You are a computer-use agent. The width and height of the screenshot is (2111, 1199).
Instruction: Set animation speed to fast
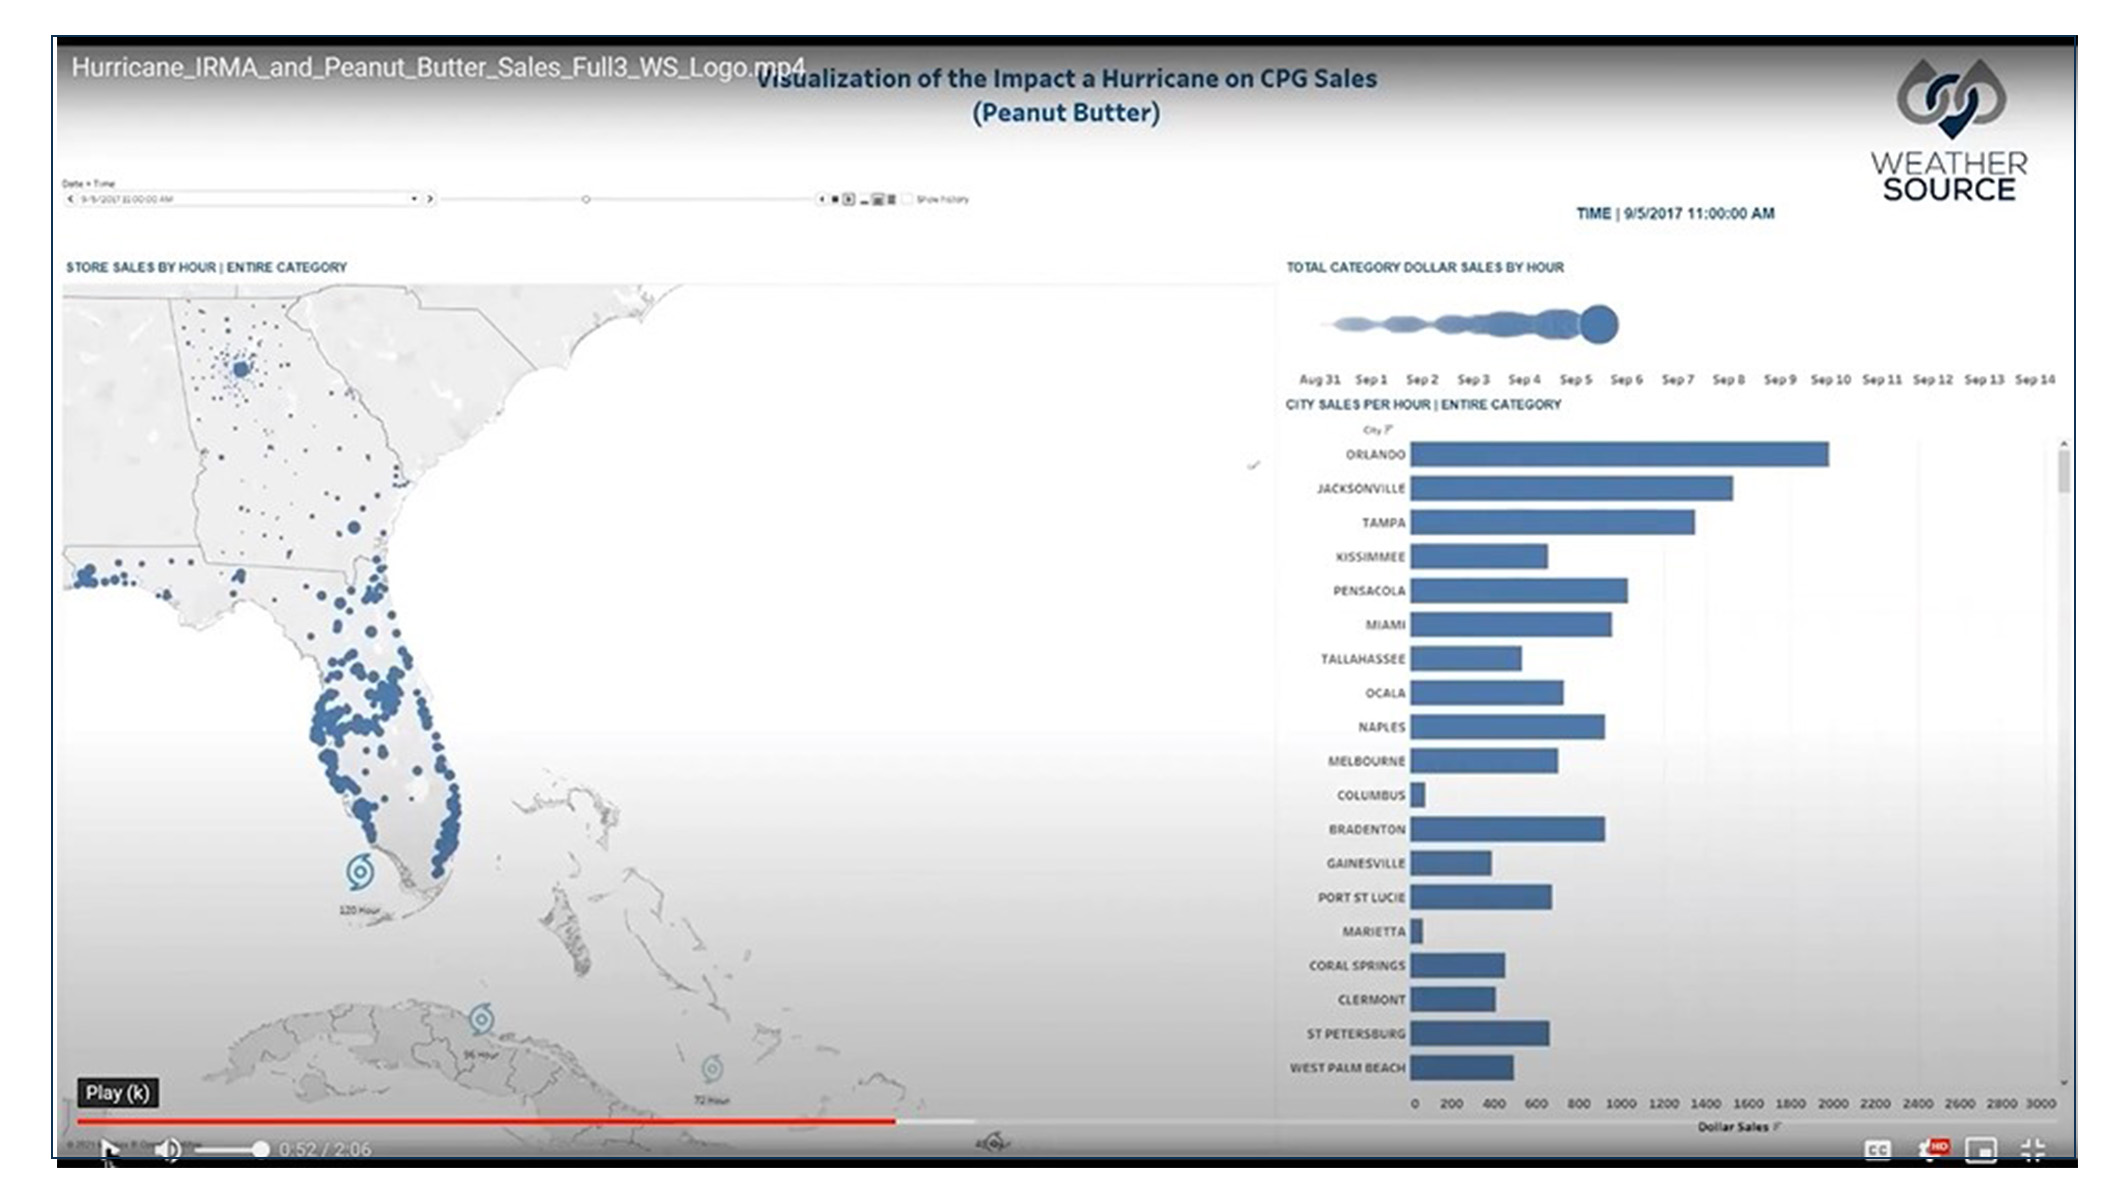(891, 199)
